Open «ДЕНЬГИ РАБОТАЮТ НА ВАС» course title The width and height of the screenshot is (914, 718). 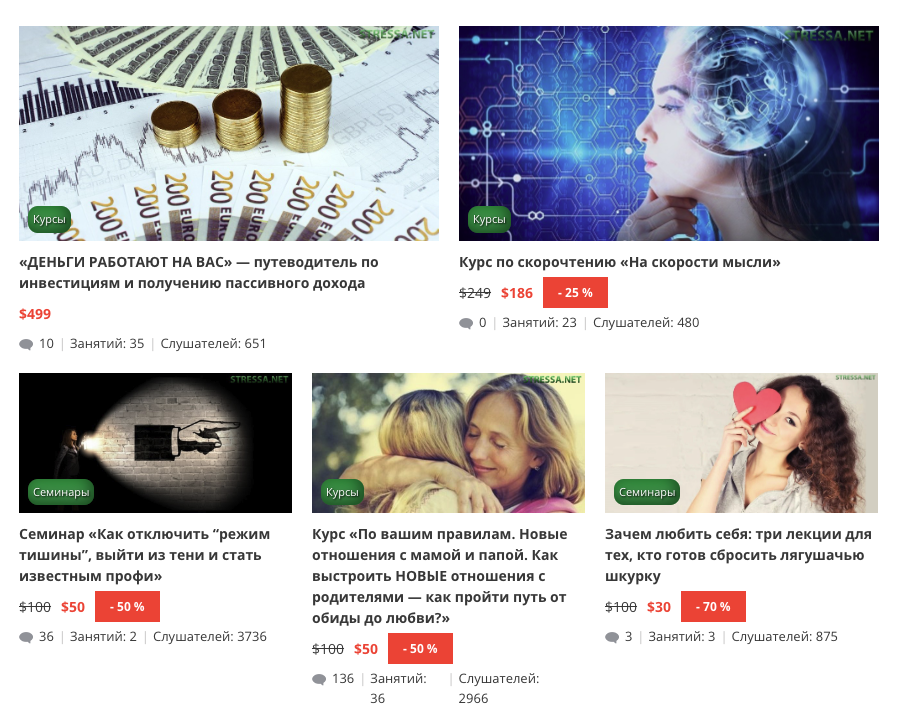pos(199,273)
